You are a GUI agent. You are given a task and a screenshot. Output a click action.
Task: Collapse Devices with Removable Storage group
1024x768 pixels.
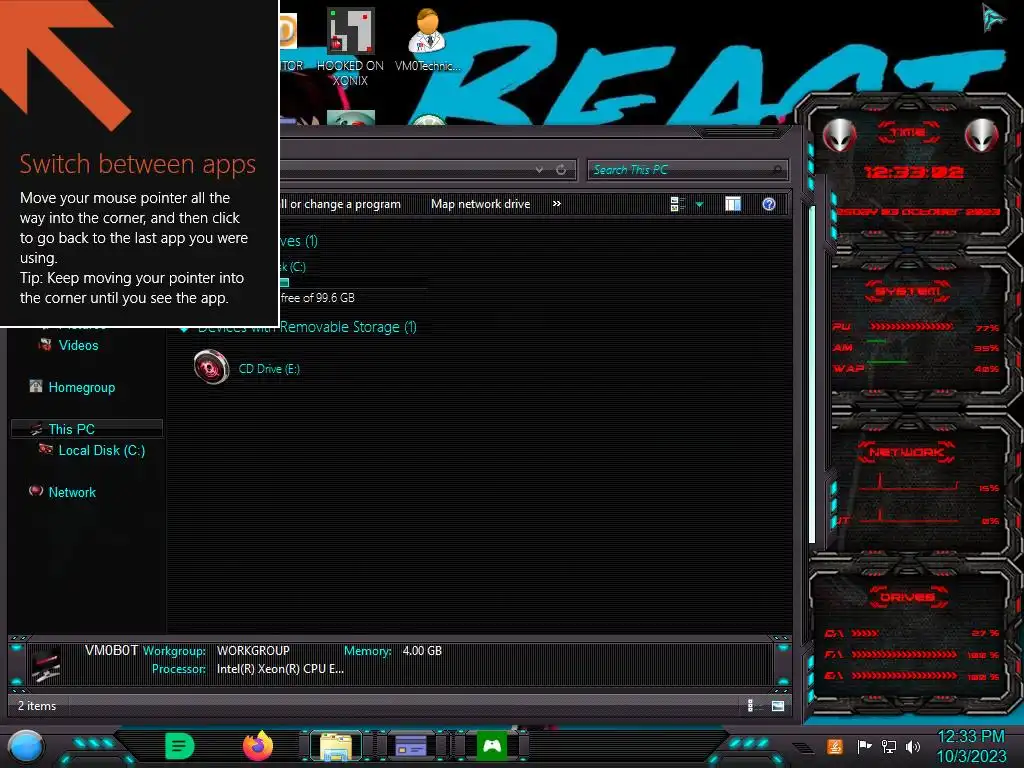pos(185,328)
